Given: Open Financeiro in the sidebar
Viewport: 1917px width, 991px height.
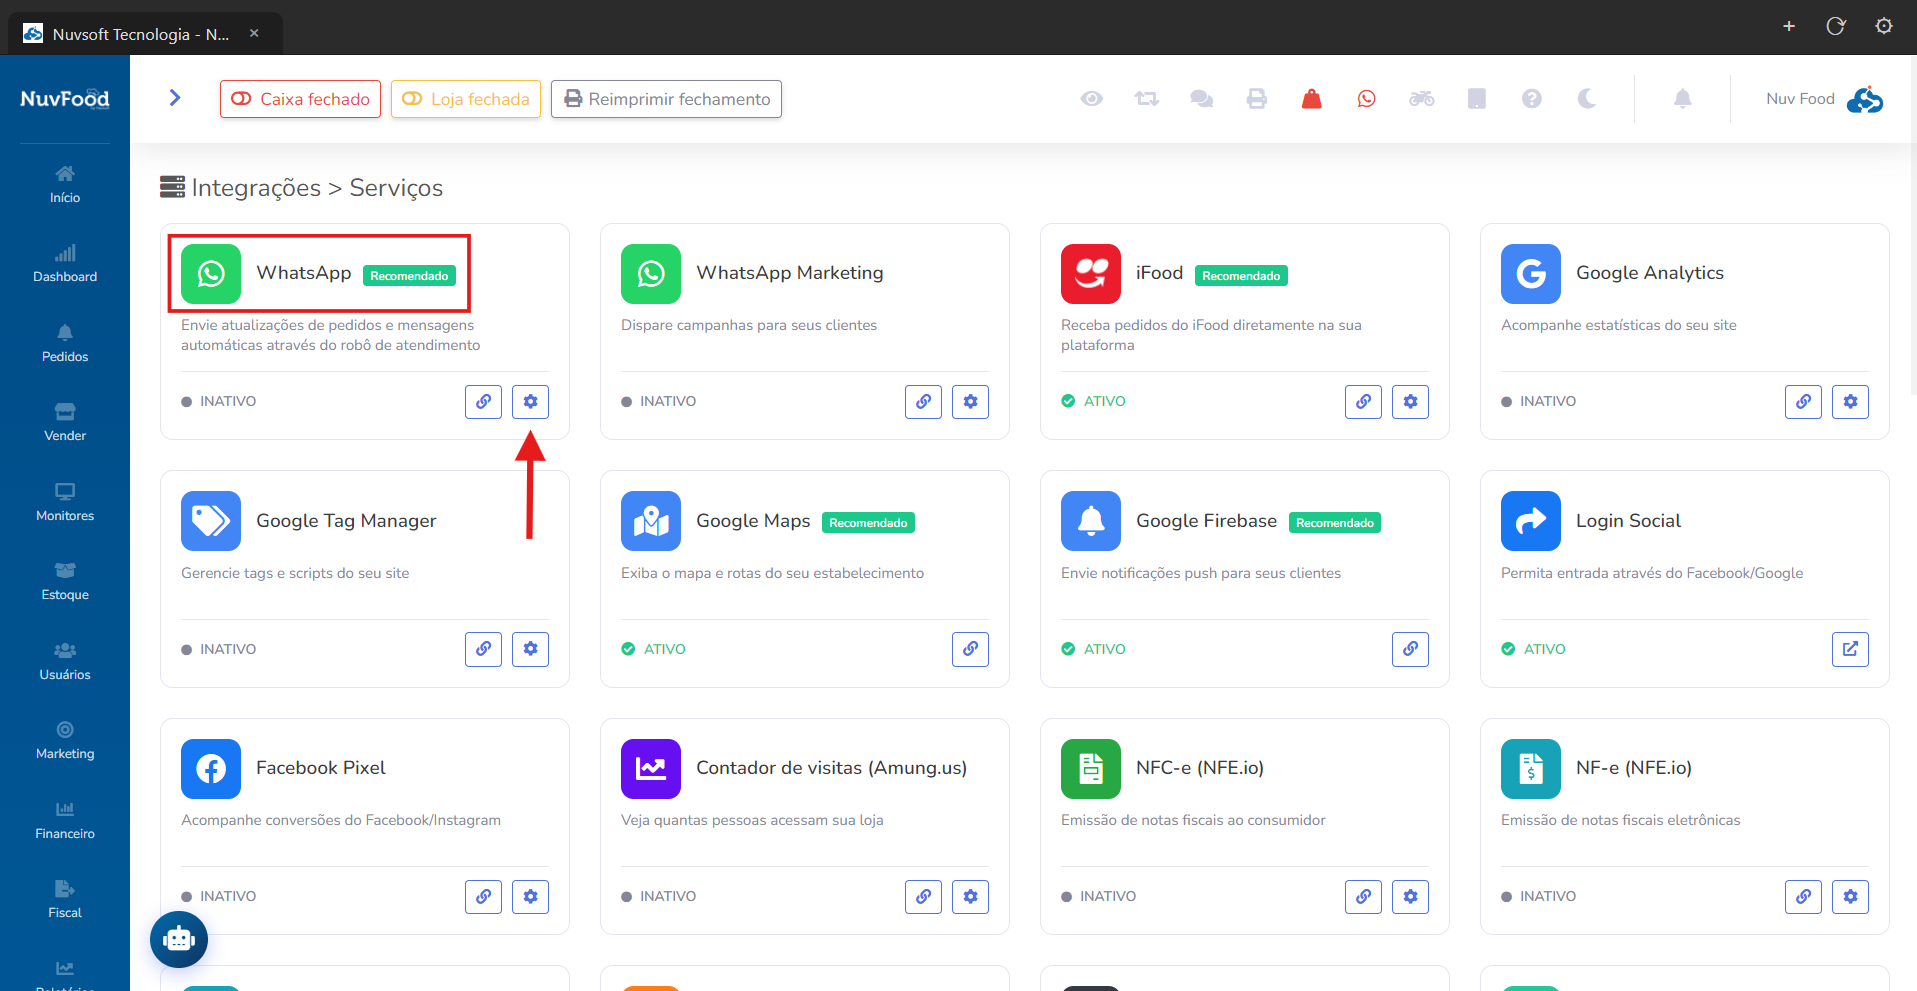Looking at the screenshot, I should pyautogui.click(x=65, y=821).
